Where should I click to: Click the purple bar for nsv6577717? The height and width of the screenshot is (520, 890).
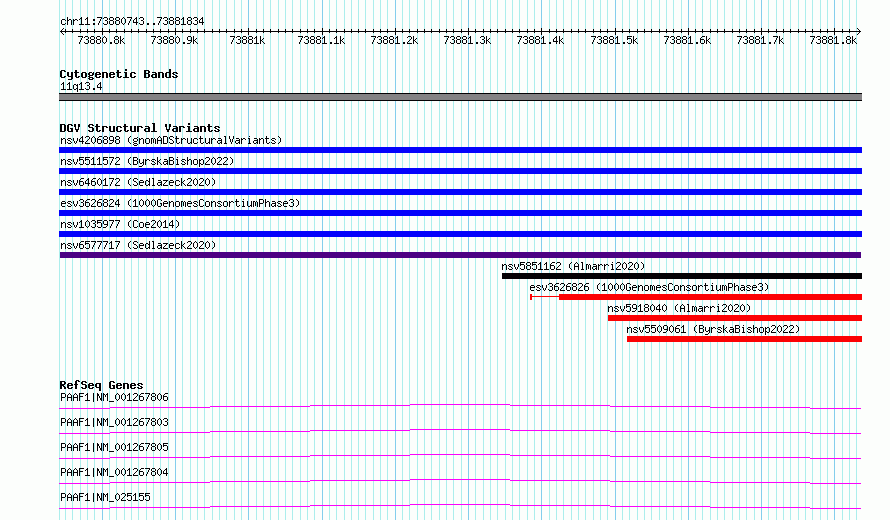tap(460, 255)
